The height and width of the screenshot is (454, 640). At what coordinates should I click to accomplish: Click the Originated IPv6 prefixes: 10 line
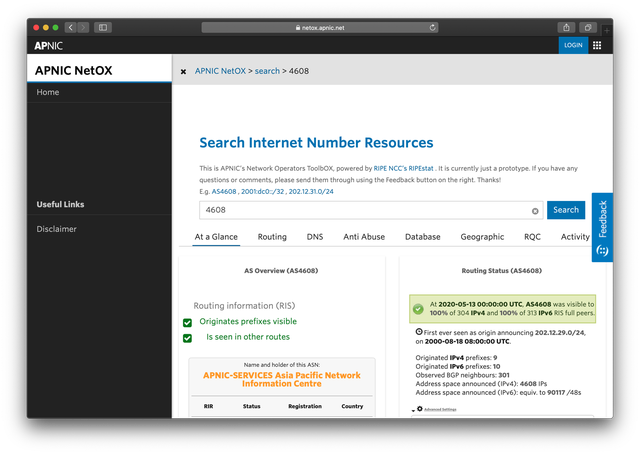tap(458, 366)
